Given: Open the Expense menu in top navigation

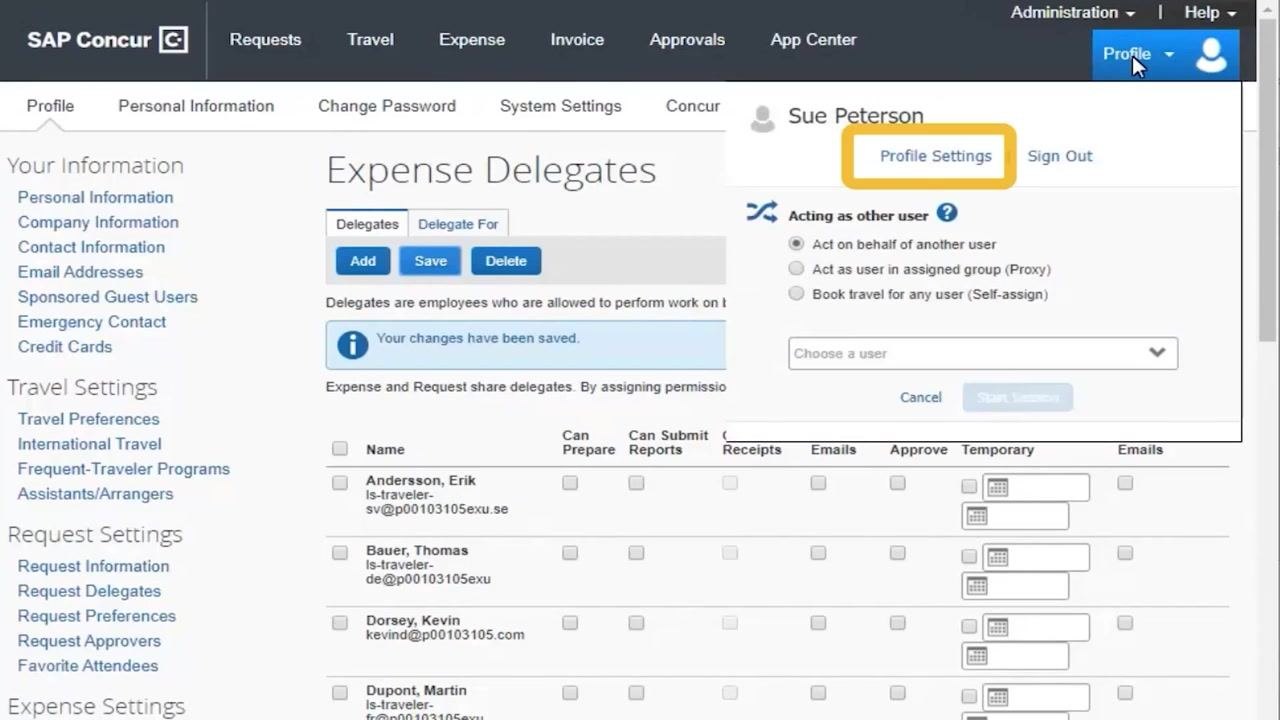Looking at the screenshot, I should tap(472, 40).
